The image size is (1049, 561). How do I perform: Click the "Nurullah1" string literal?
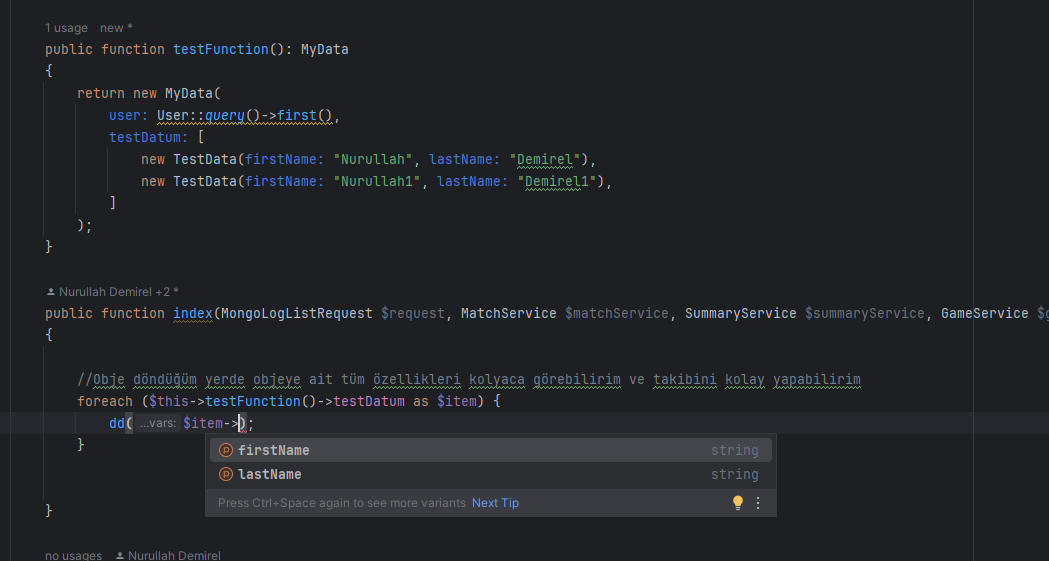tap(377, 181)
